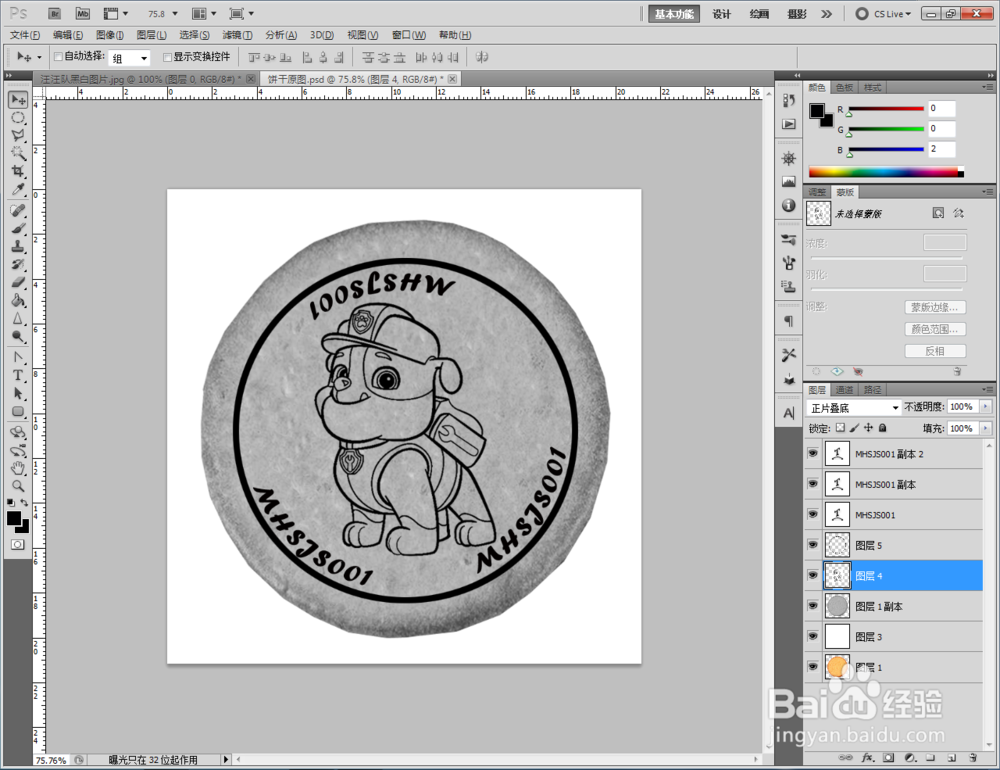
Task: Select the Eraser tool
Action: coord(18,282)
